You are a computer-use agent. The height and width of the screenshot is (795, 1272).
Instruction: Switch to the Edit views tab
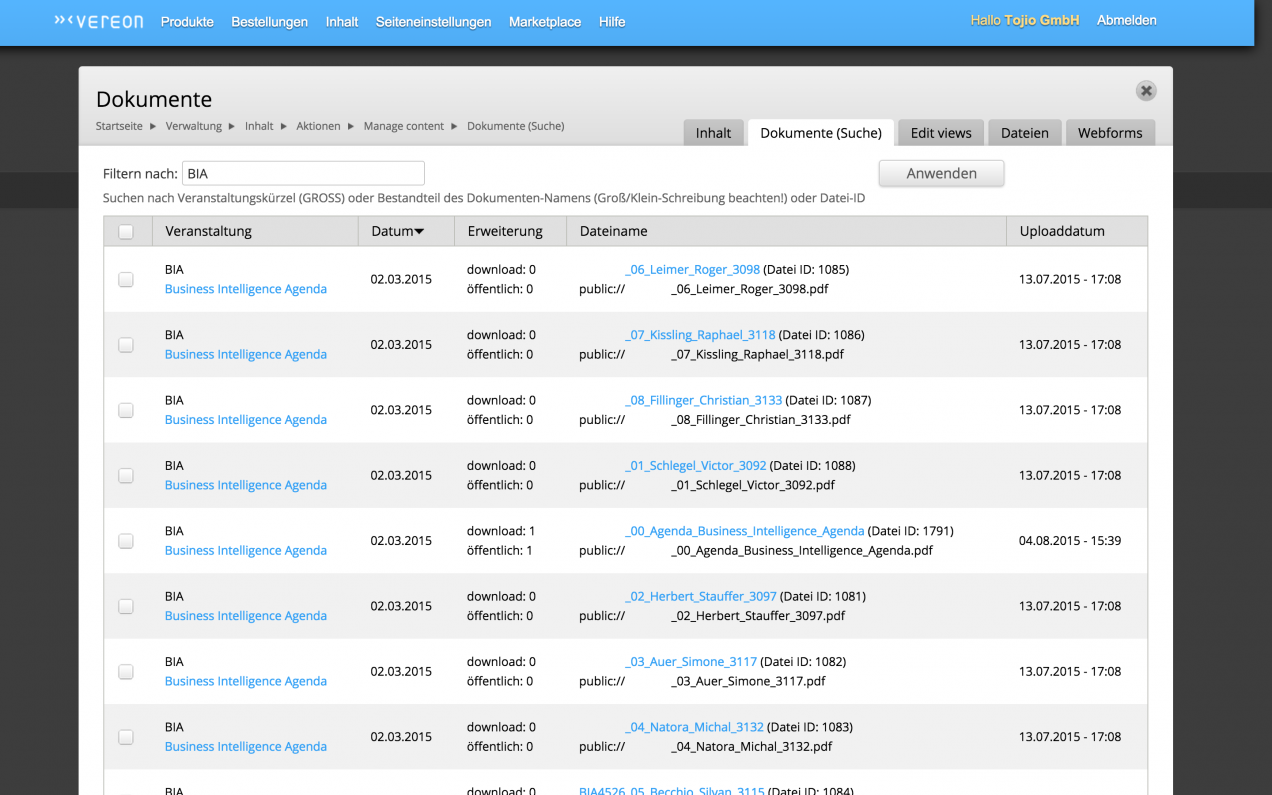[x=940, y=133]
